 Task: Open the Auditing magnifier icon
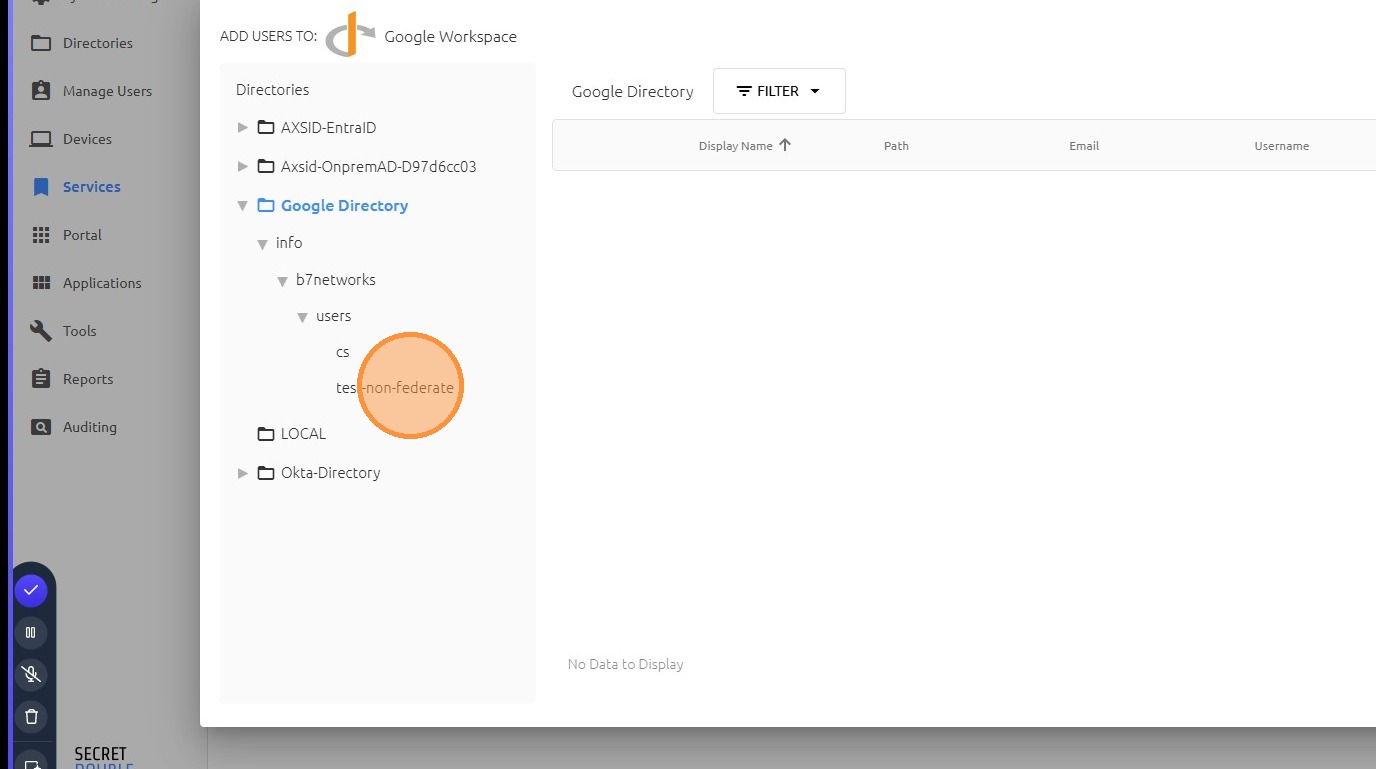pyautogui.click(x=41, y=427)
